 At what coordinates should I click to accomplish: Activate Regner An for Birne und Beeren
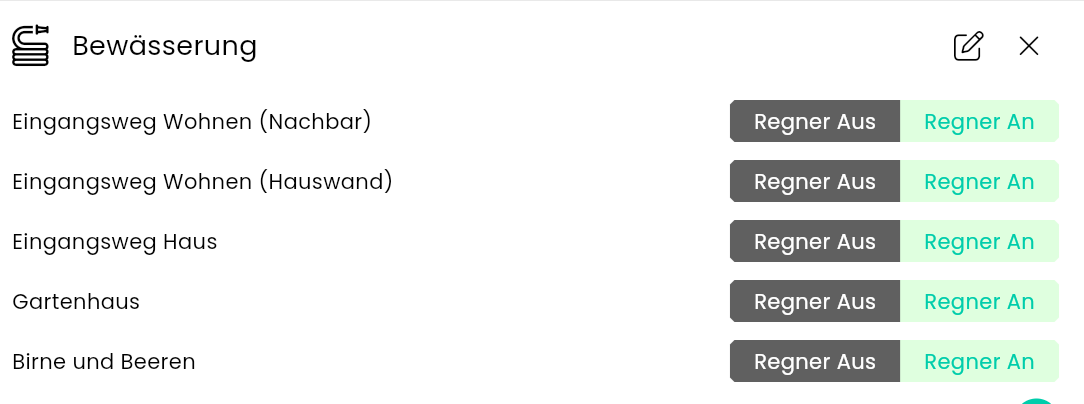[x=979, y=362]
